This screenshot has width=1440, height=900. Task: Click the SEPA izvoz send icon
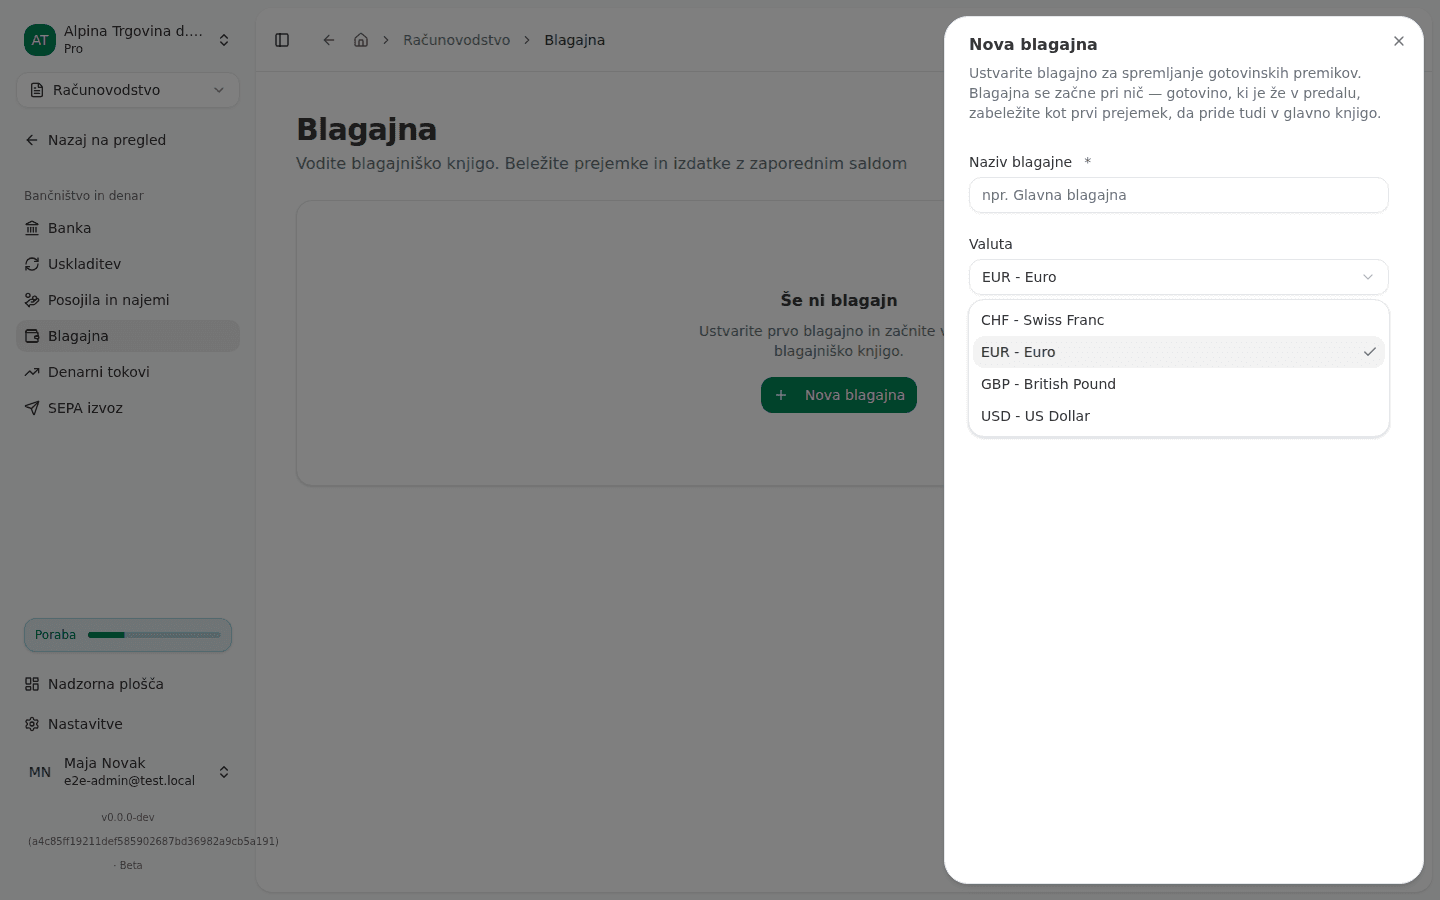pyautogui.click(x=32, y=408)
